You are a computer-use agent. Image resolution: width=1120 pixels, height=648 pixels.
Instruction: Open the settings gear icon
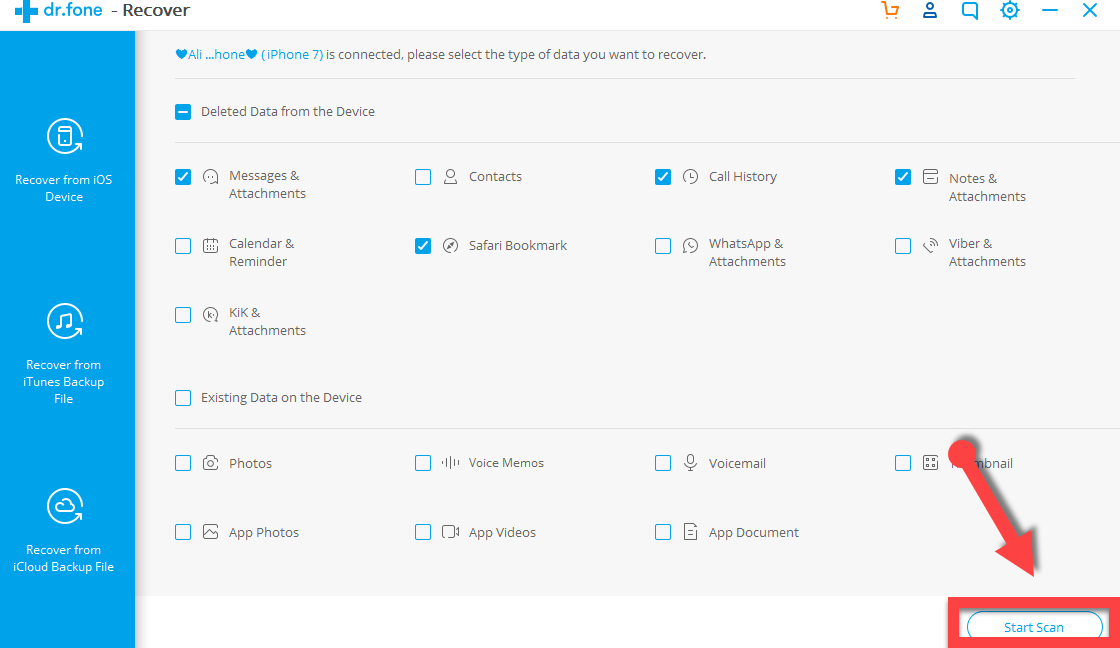1010,11
